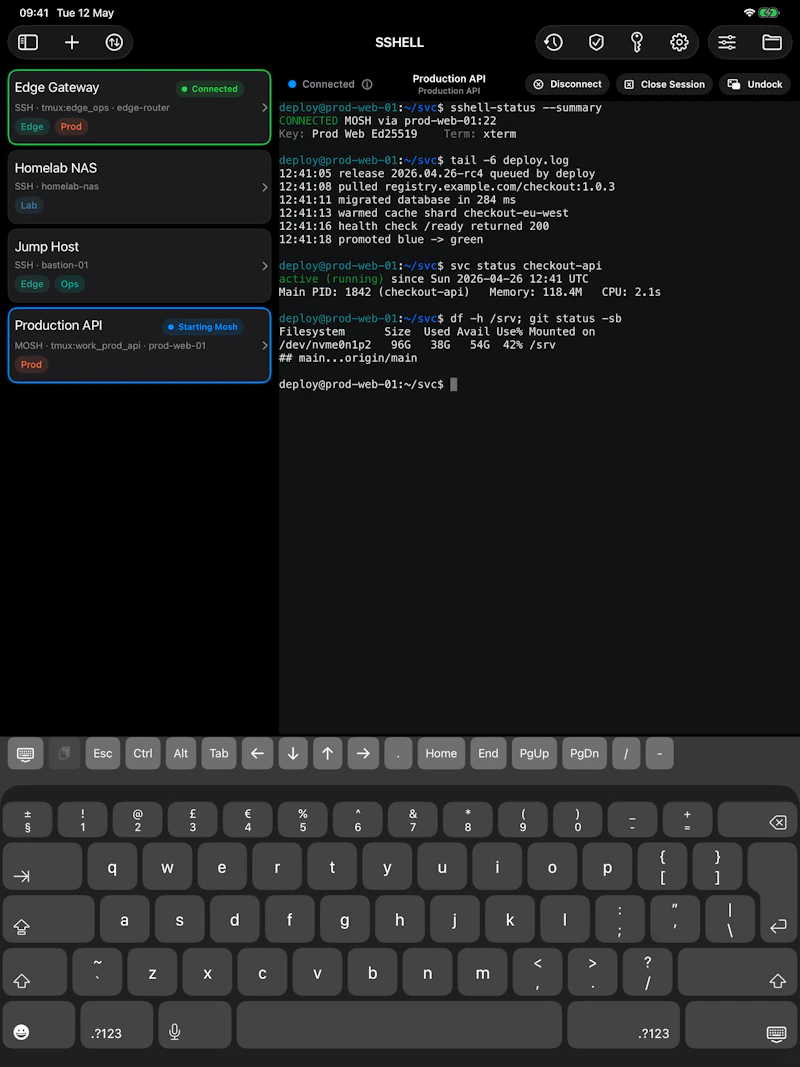Tap the period accessory key
Screen dimensions: 800x1067
[x=399, y=753]
